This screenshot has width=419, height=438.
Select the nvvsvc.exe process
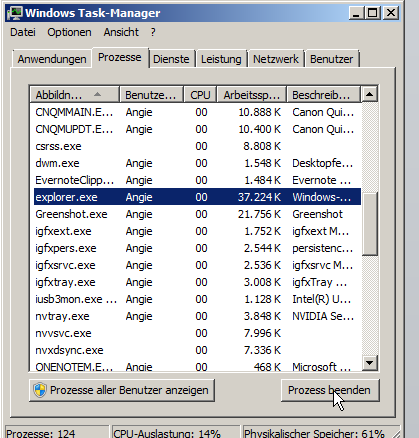click(197, 333)
